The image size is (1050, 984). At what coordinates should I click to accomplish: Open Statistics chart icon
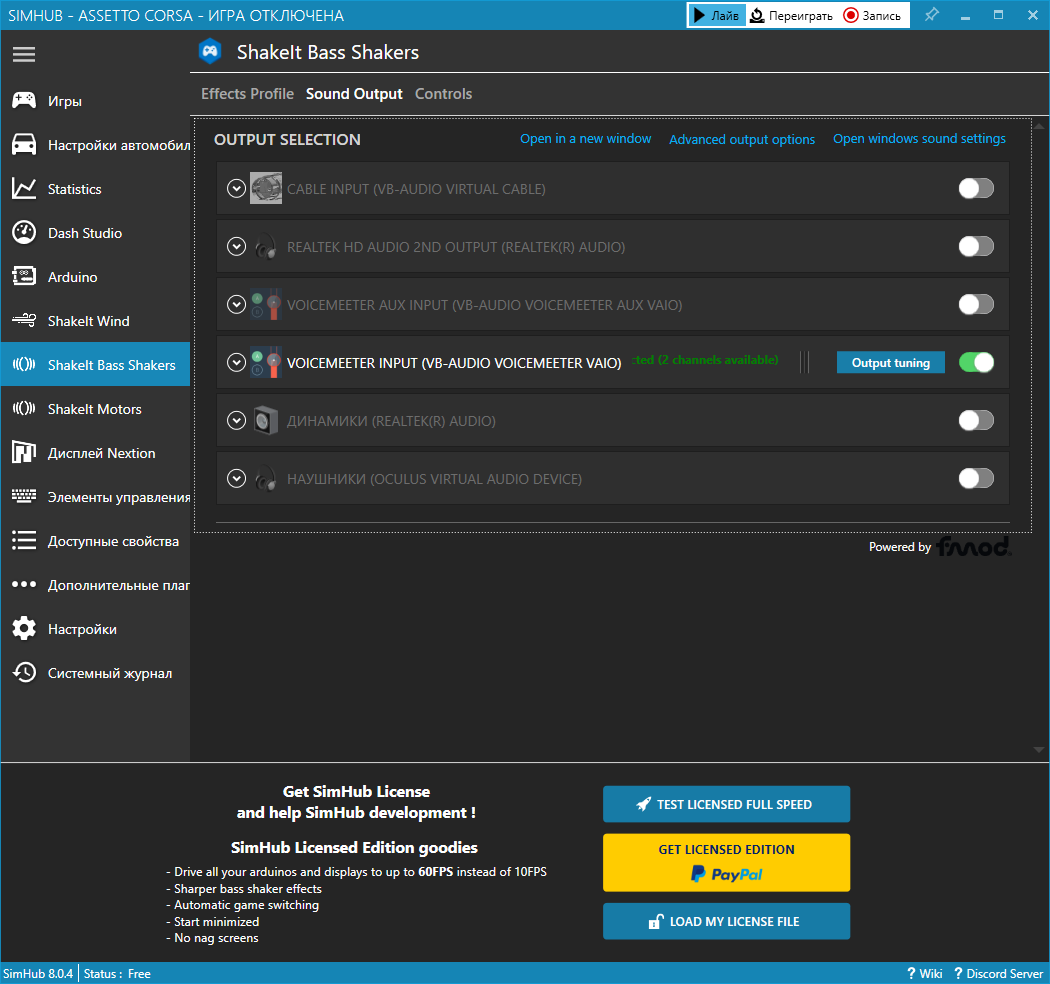tap(24, 189)
